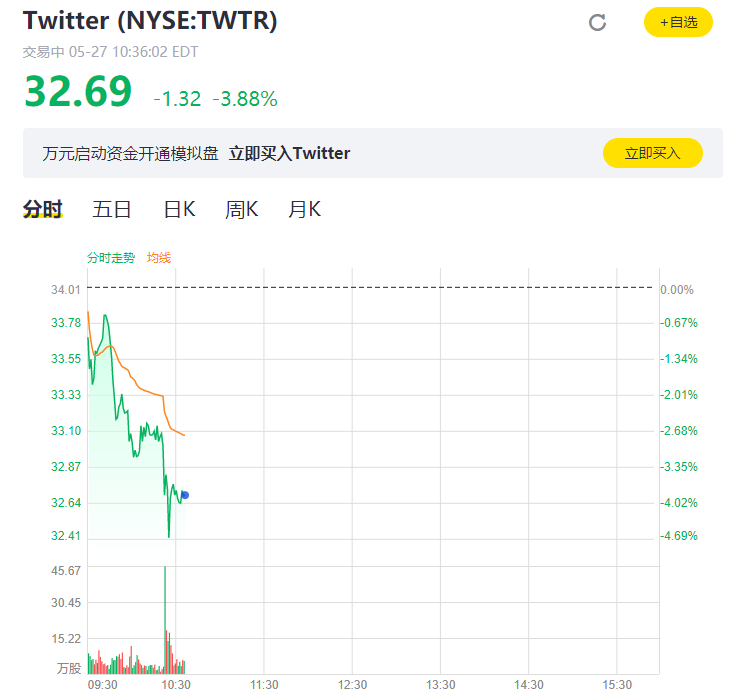
Task: Click the yellow 立即买入 button
Action: click(652, 153)
